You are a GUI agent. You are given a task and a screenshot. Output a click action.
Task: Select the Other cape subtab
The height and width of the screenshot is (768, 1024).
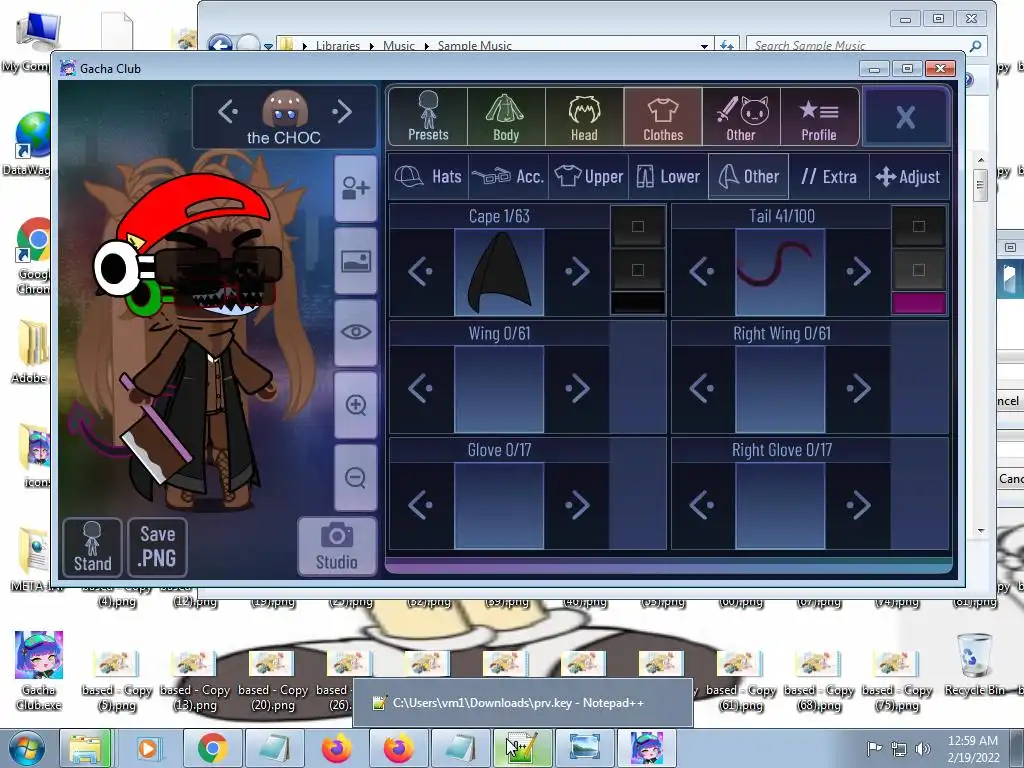748,176
